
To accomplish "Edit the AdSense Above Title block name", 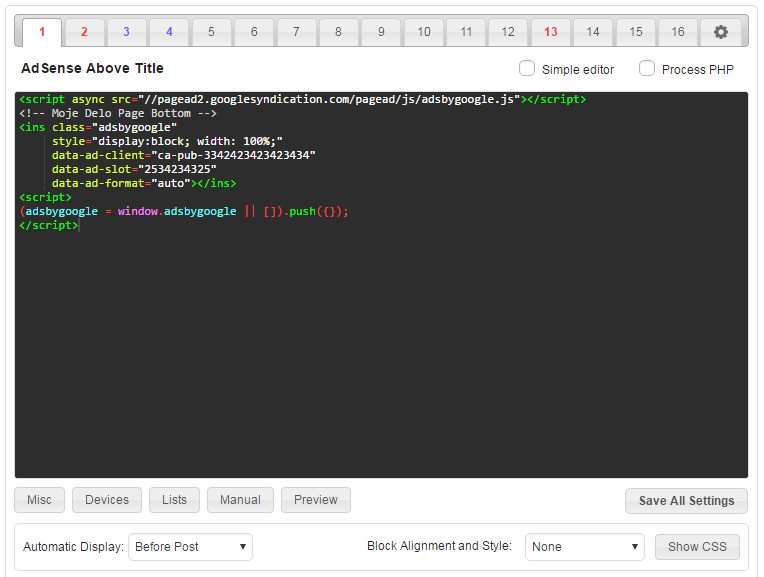I will click(x=93, y=69).
